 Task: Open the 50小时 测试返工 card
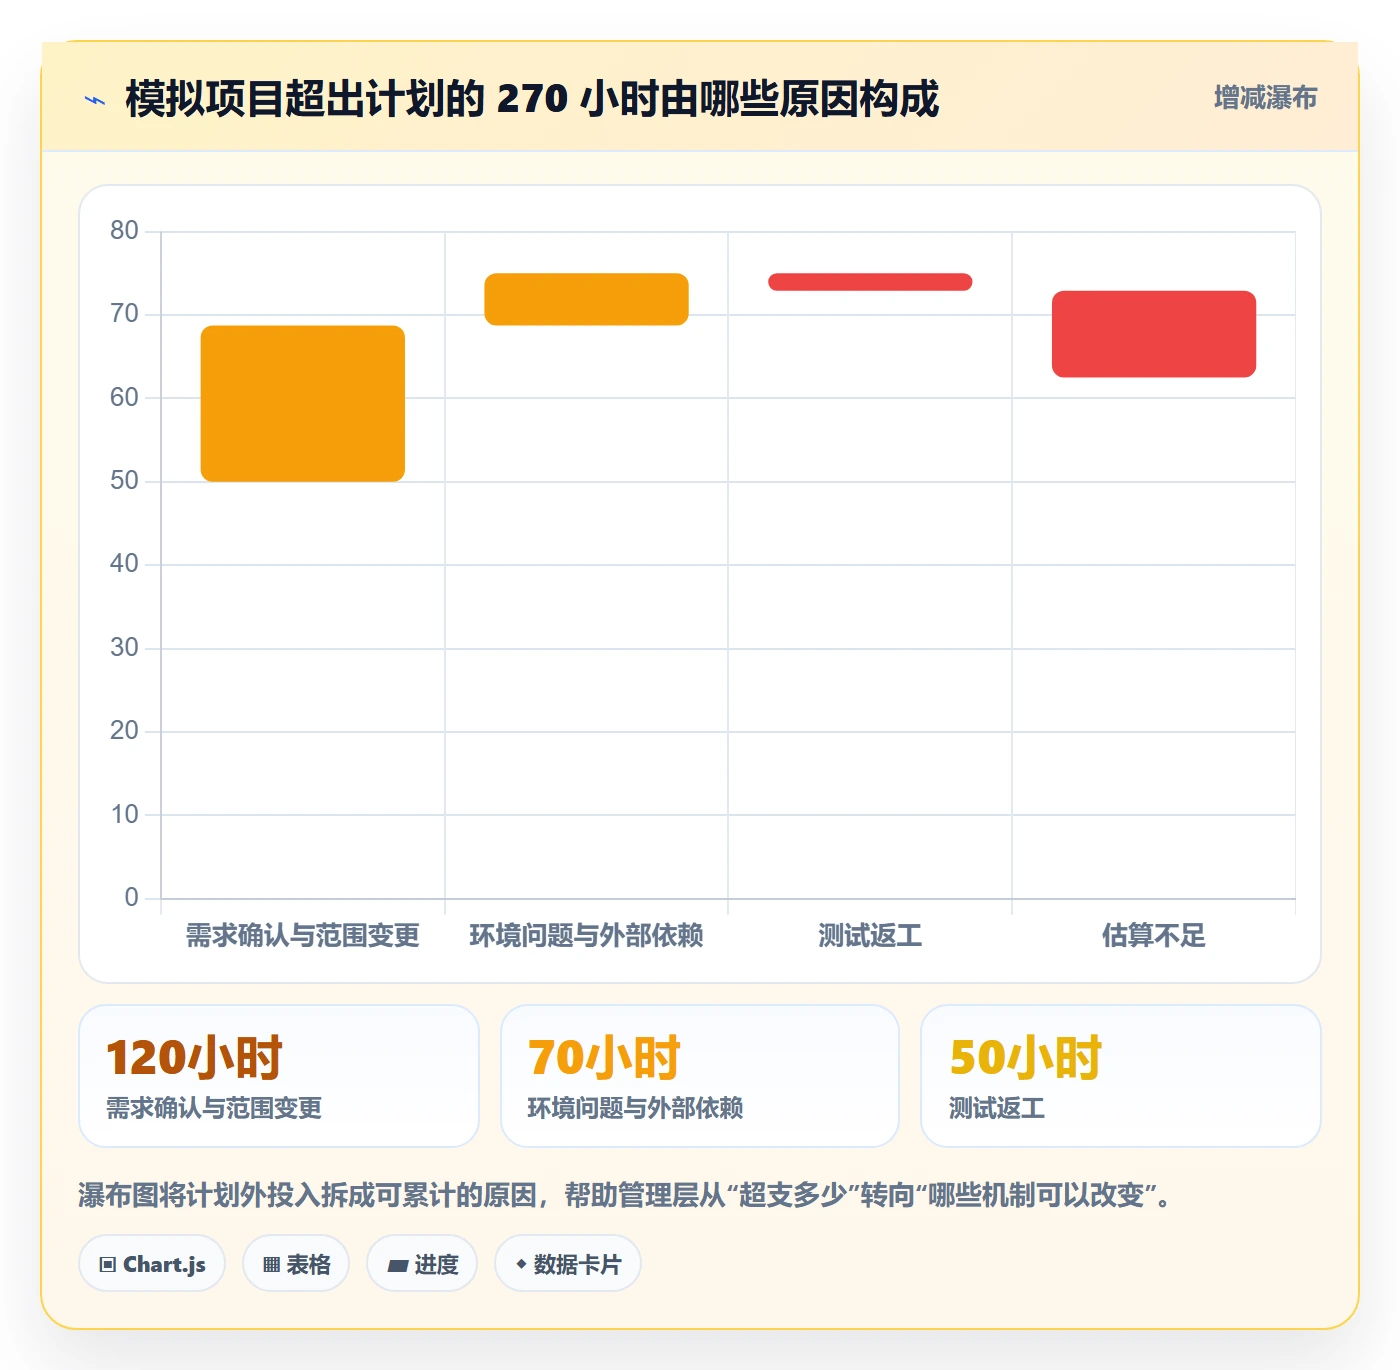click(x=1121, y=1076)
